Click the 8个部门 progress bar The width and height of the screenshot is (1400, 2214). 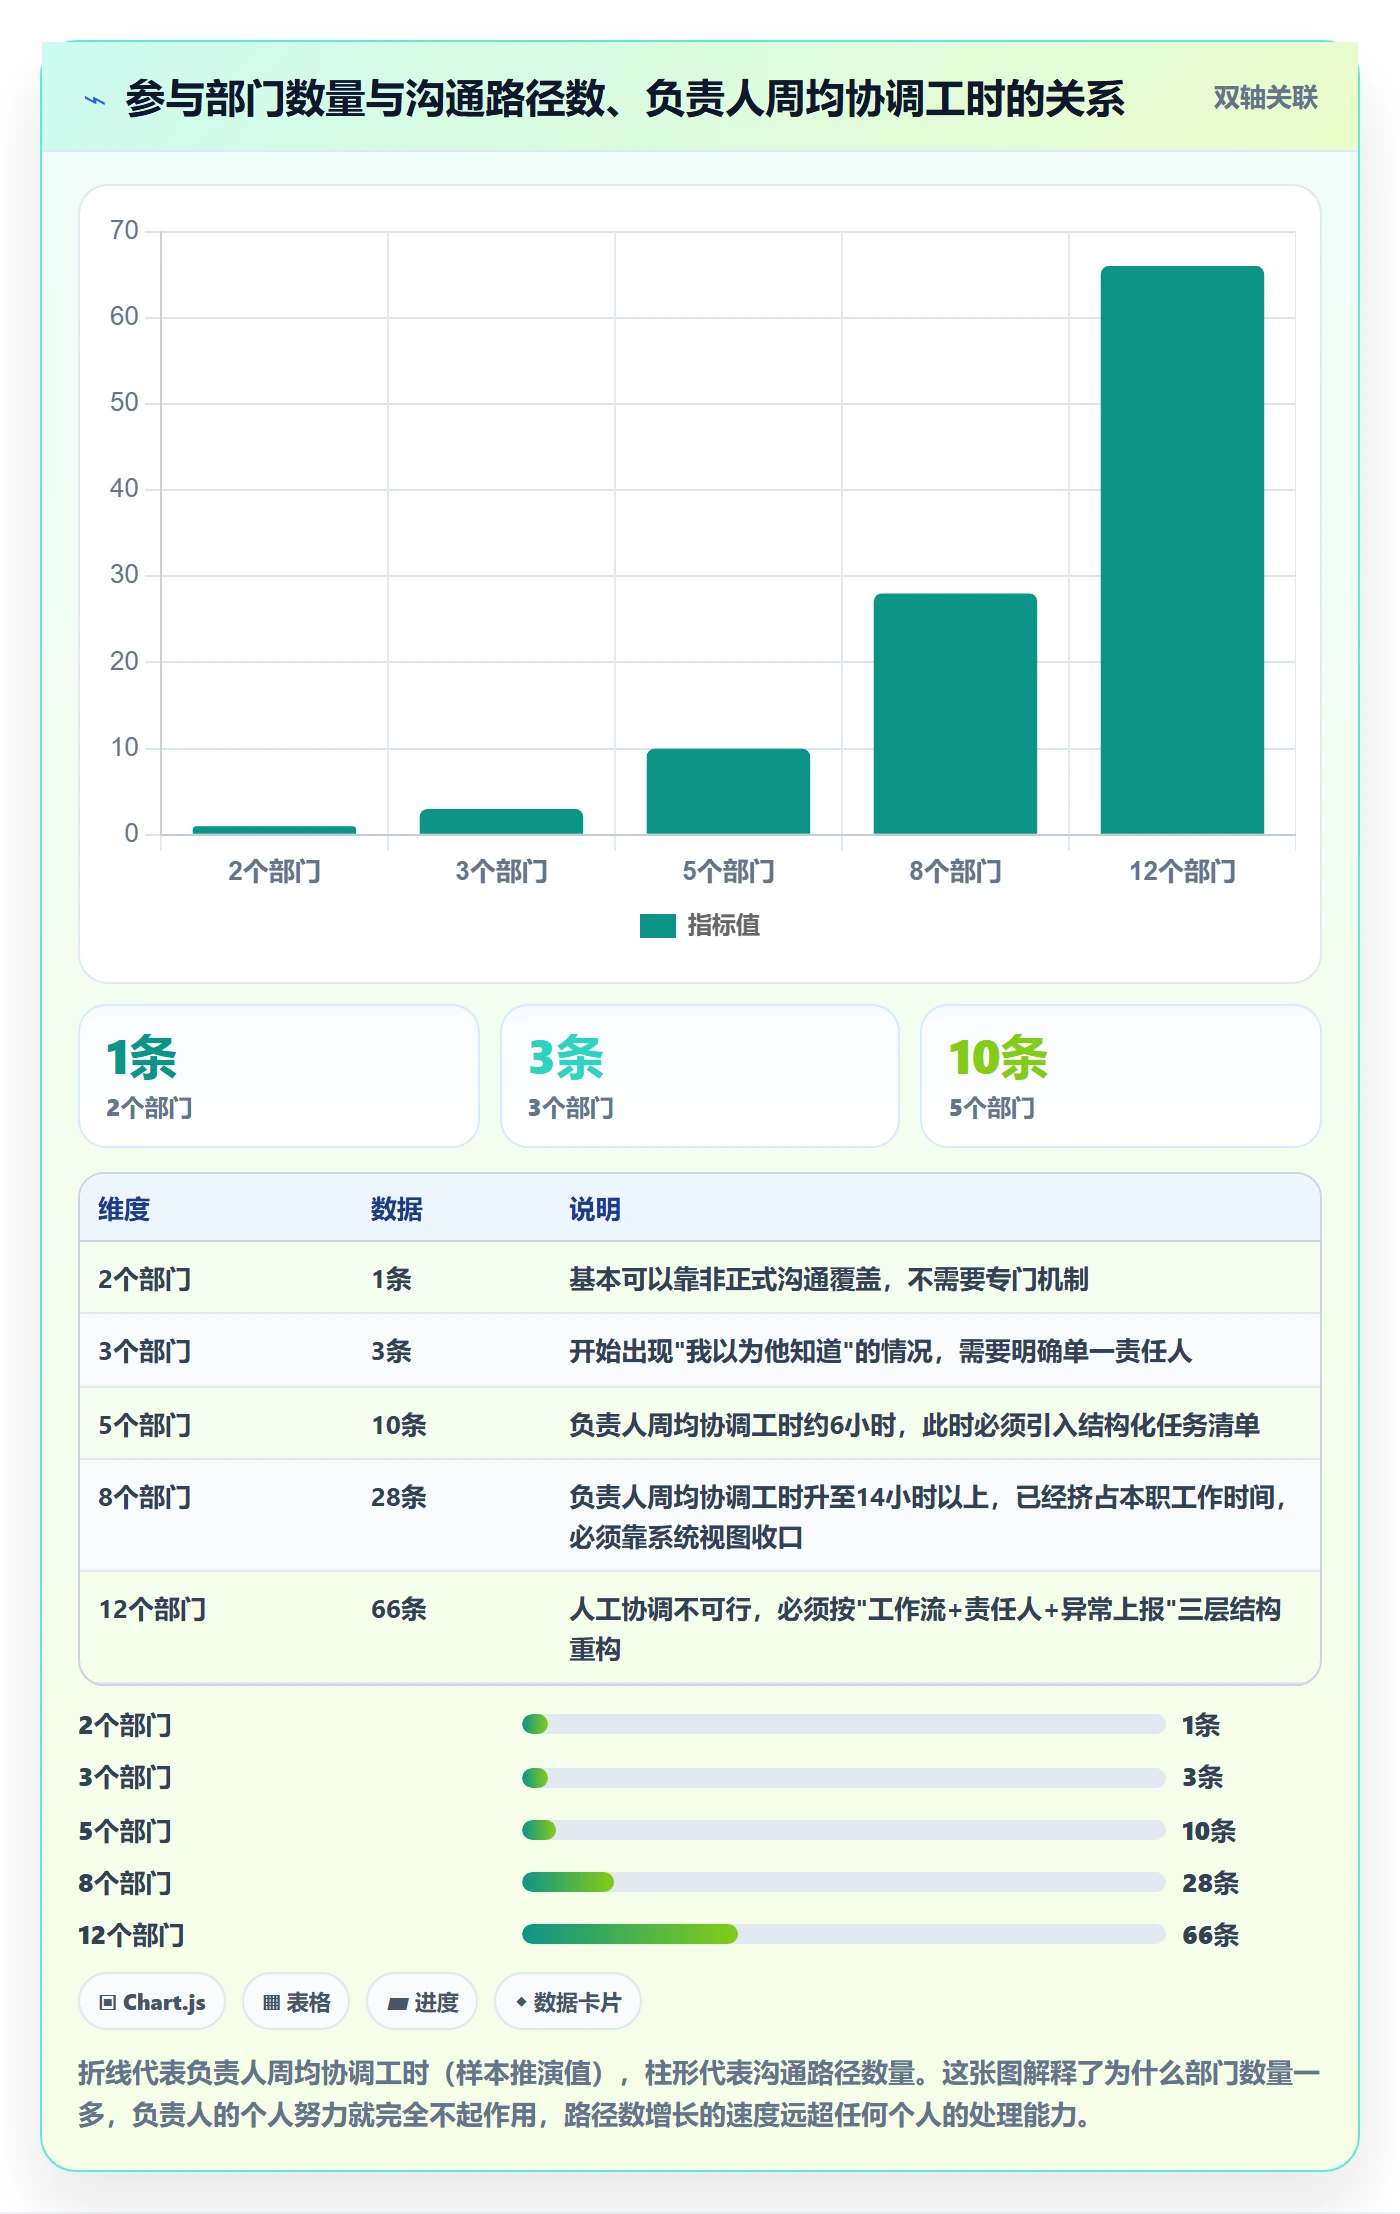pos(843,1882)
